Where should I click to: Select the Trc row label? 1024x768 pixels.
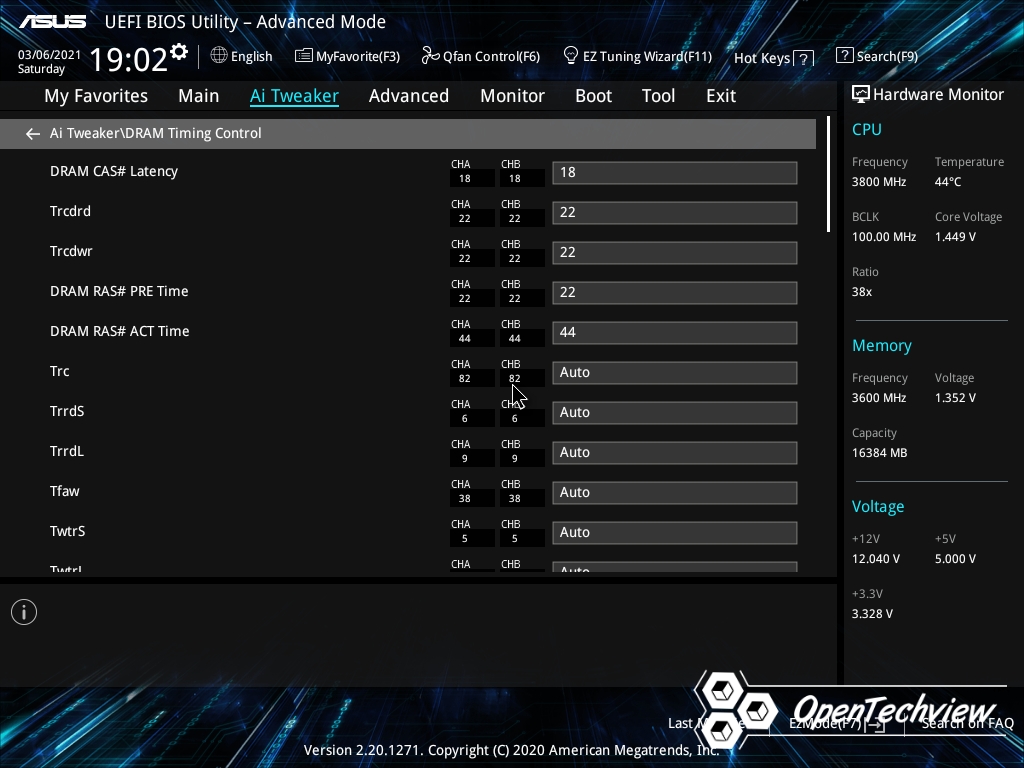click(x=59, y=371)
